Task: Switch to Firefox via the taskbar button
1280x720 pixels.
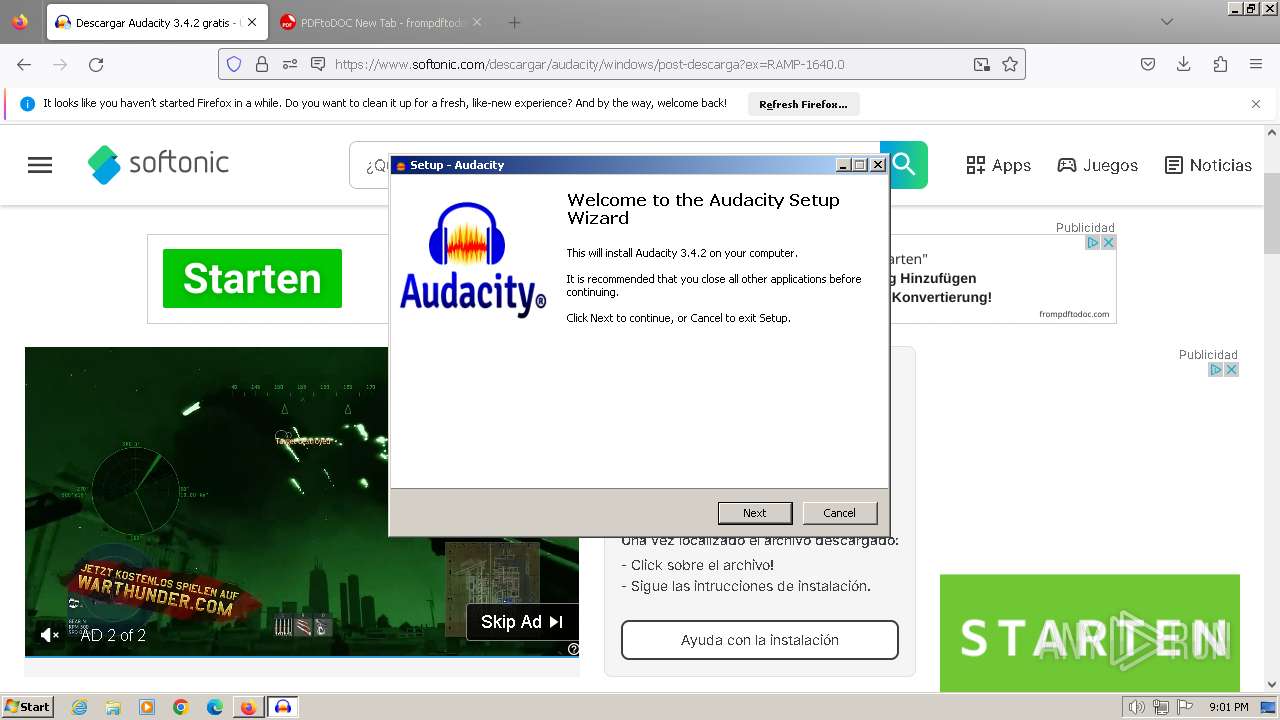Action: coord(248,707)
